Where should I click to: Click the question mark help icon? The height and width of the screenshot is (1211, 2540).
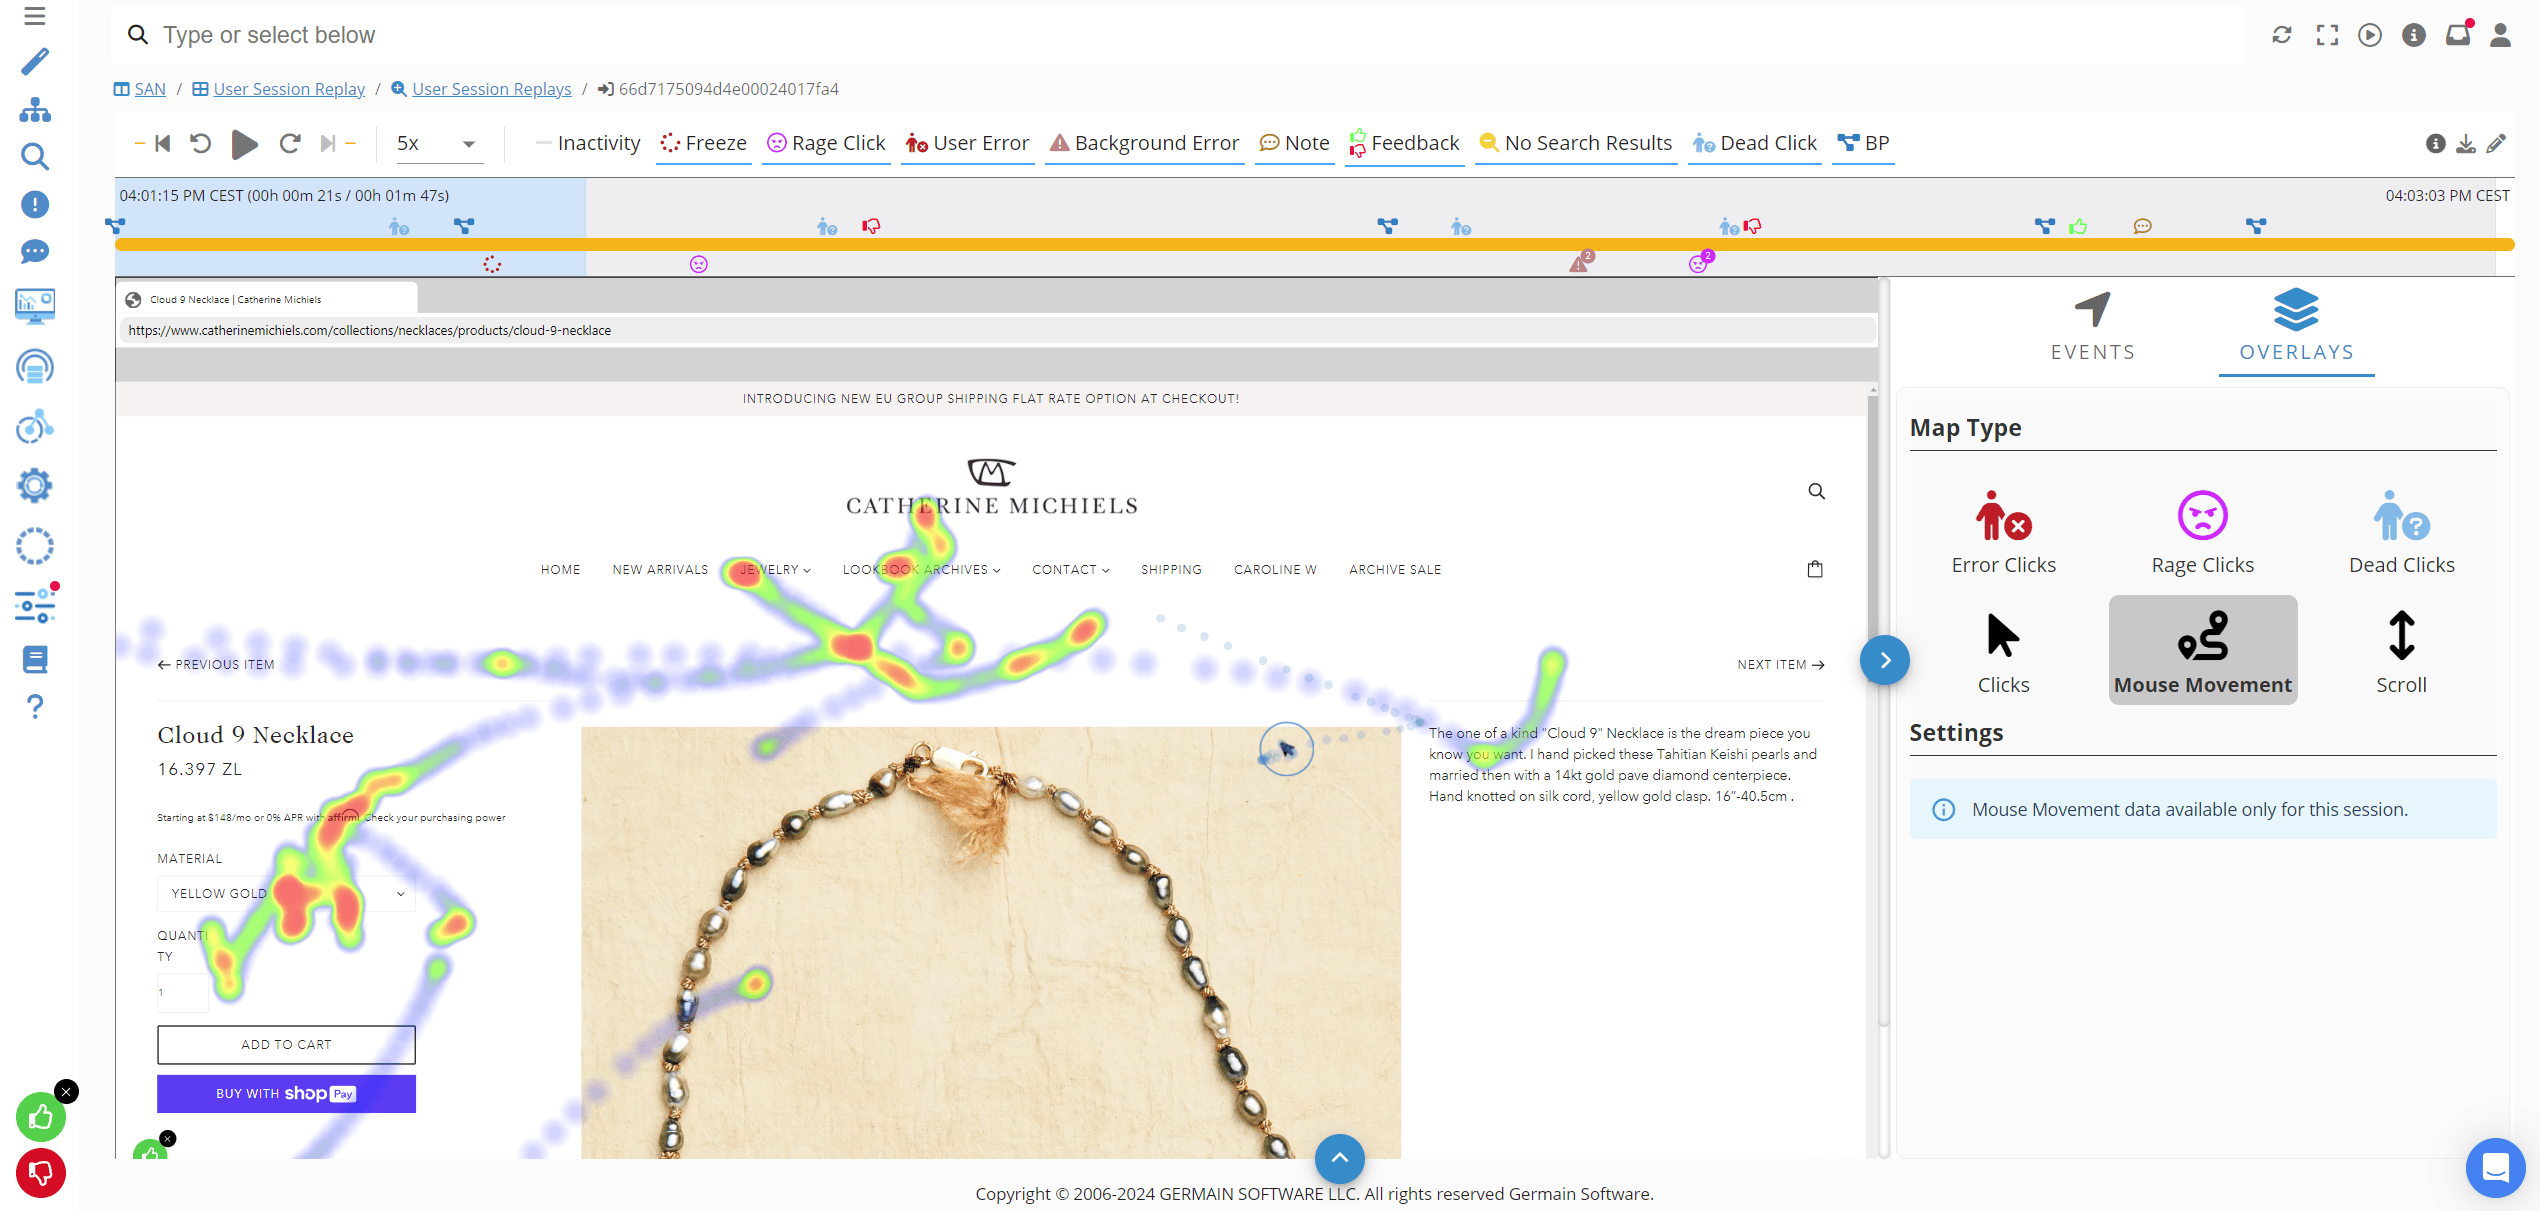(35, 707)
